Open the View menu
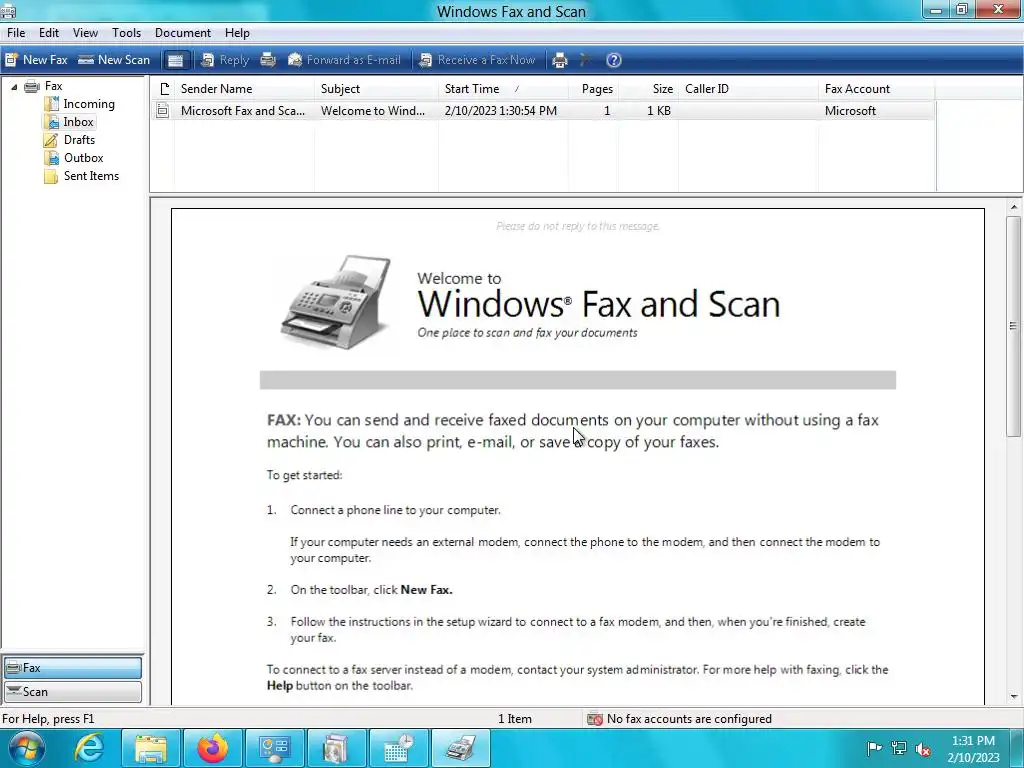 [x=85, y=33]
